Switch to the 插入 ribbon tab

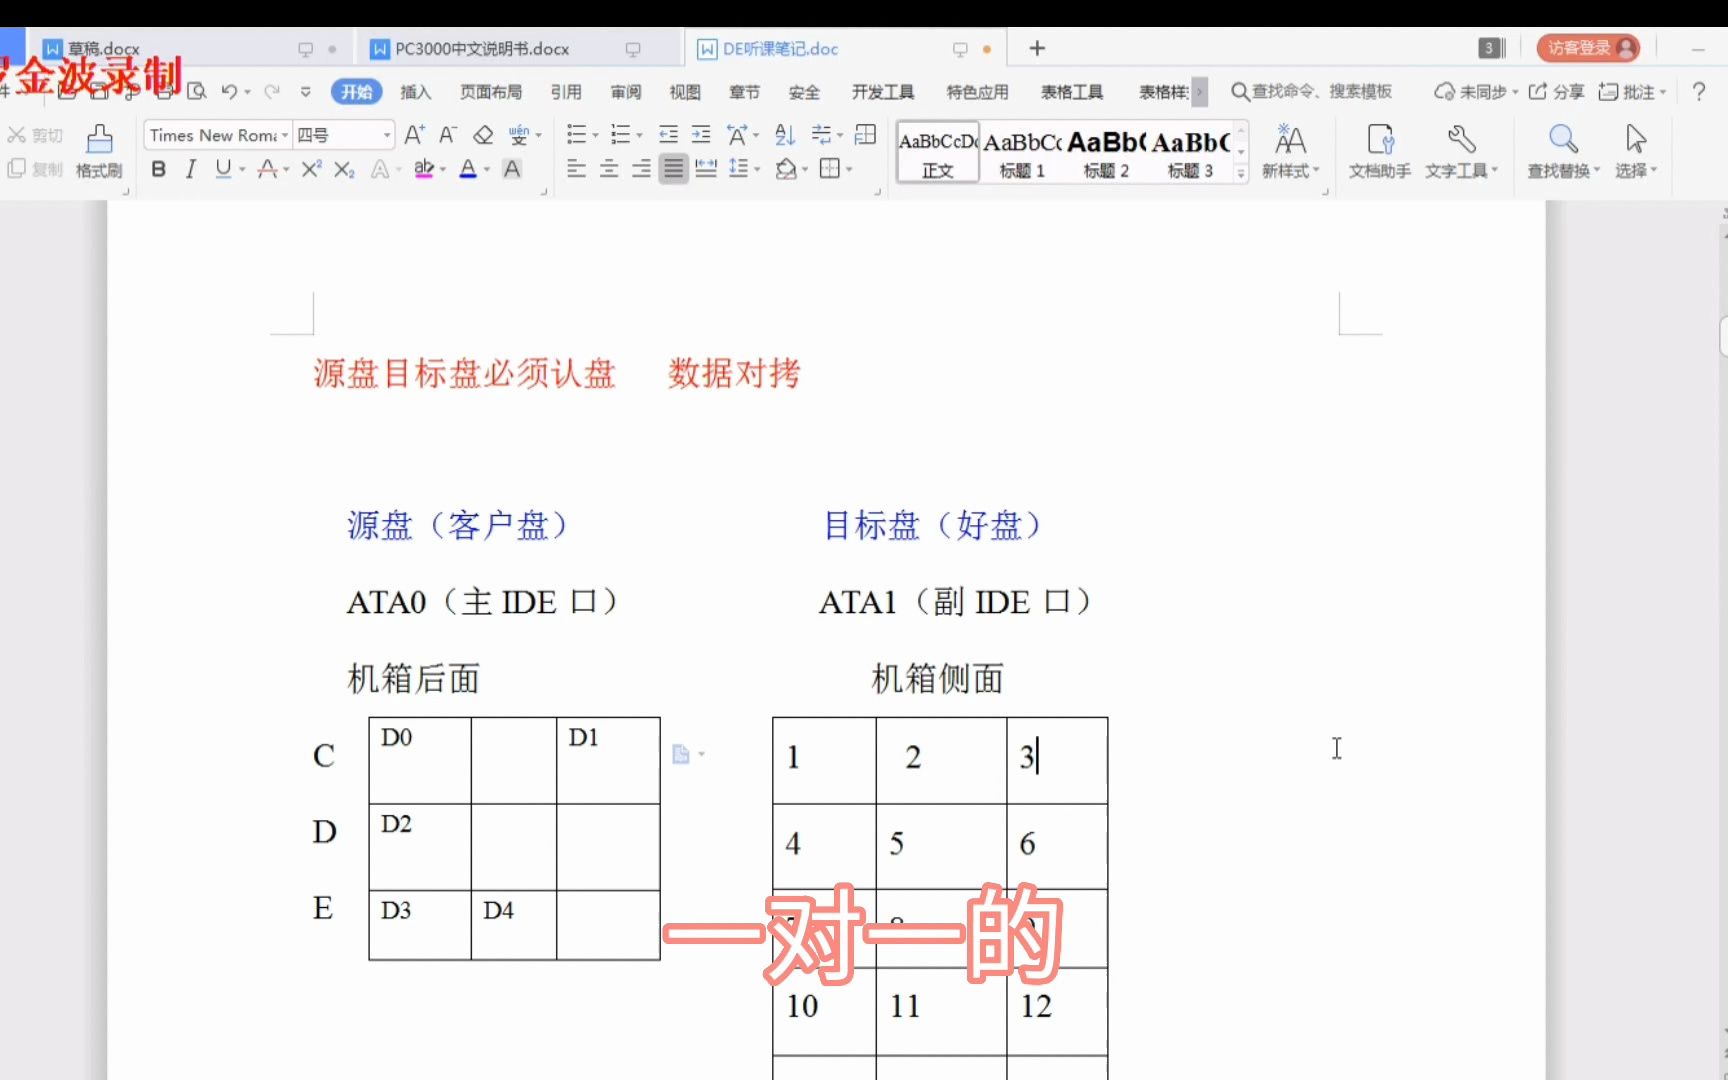pyautogui.click(x=416, y=91)
